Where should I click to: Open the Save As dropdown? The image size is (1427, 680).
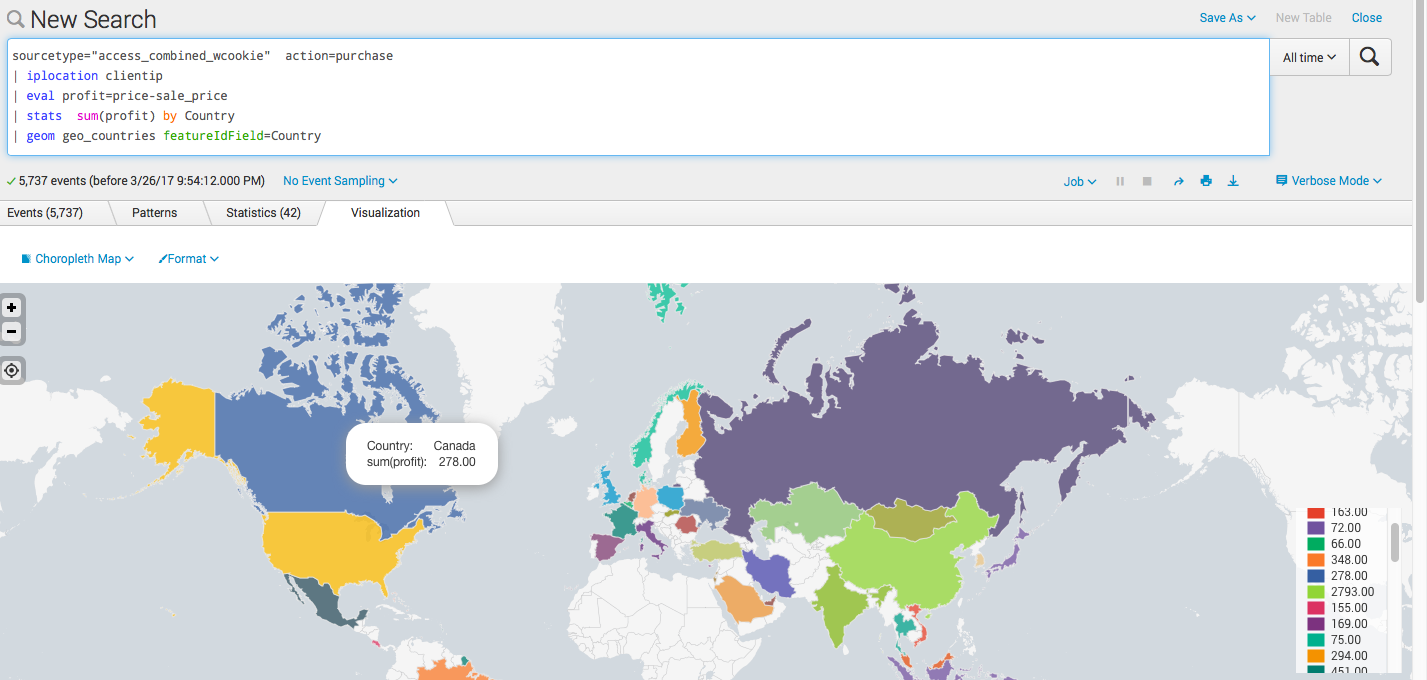(x=1227, y=17)
